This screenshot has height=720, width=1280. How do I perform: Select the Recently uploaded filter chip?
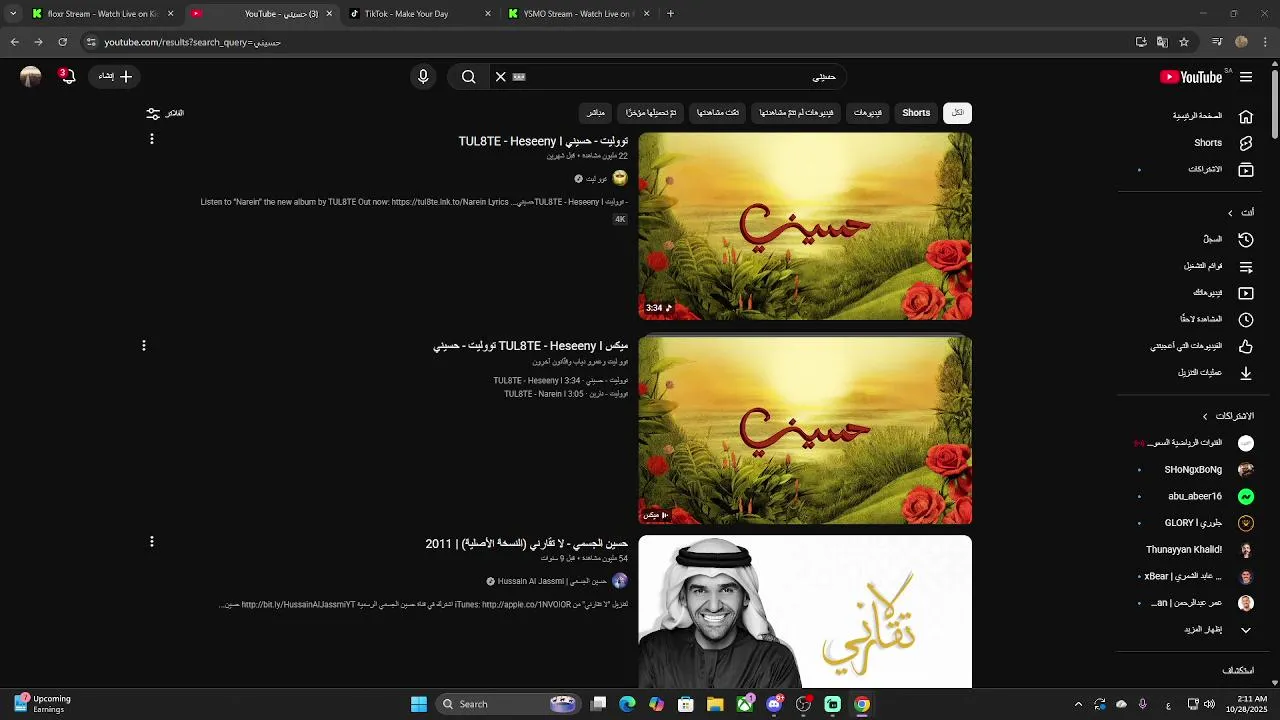tap(651, 113)
